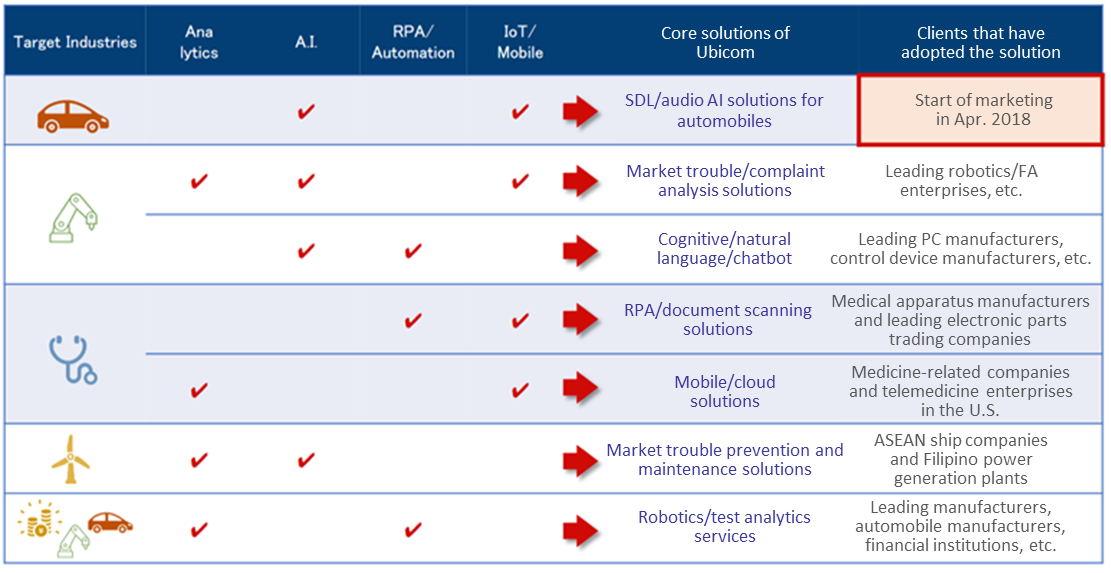Select the RPA/Automation column header
This screenshot has height=573, width=1111.
pyautogui.click(x=413, y=42)
